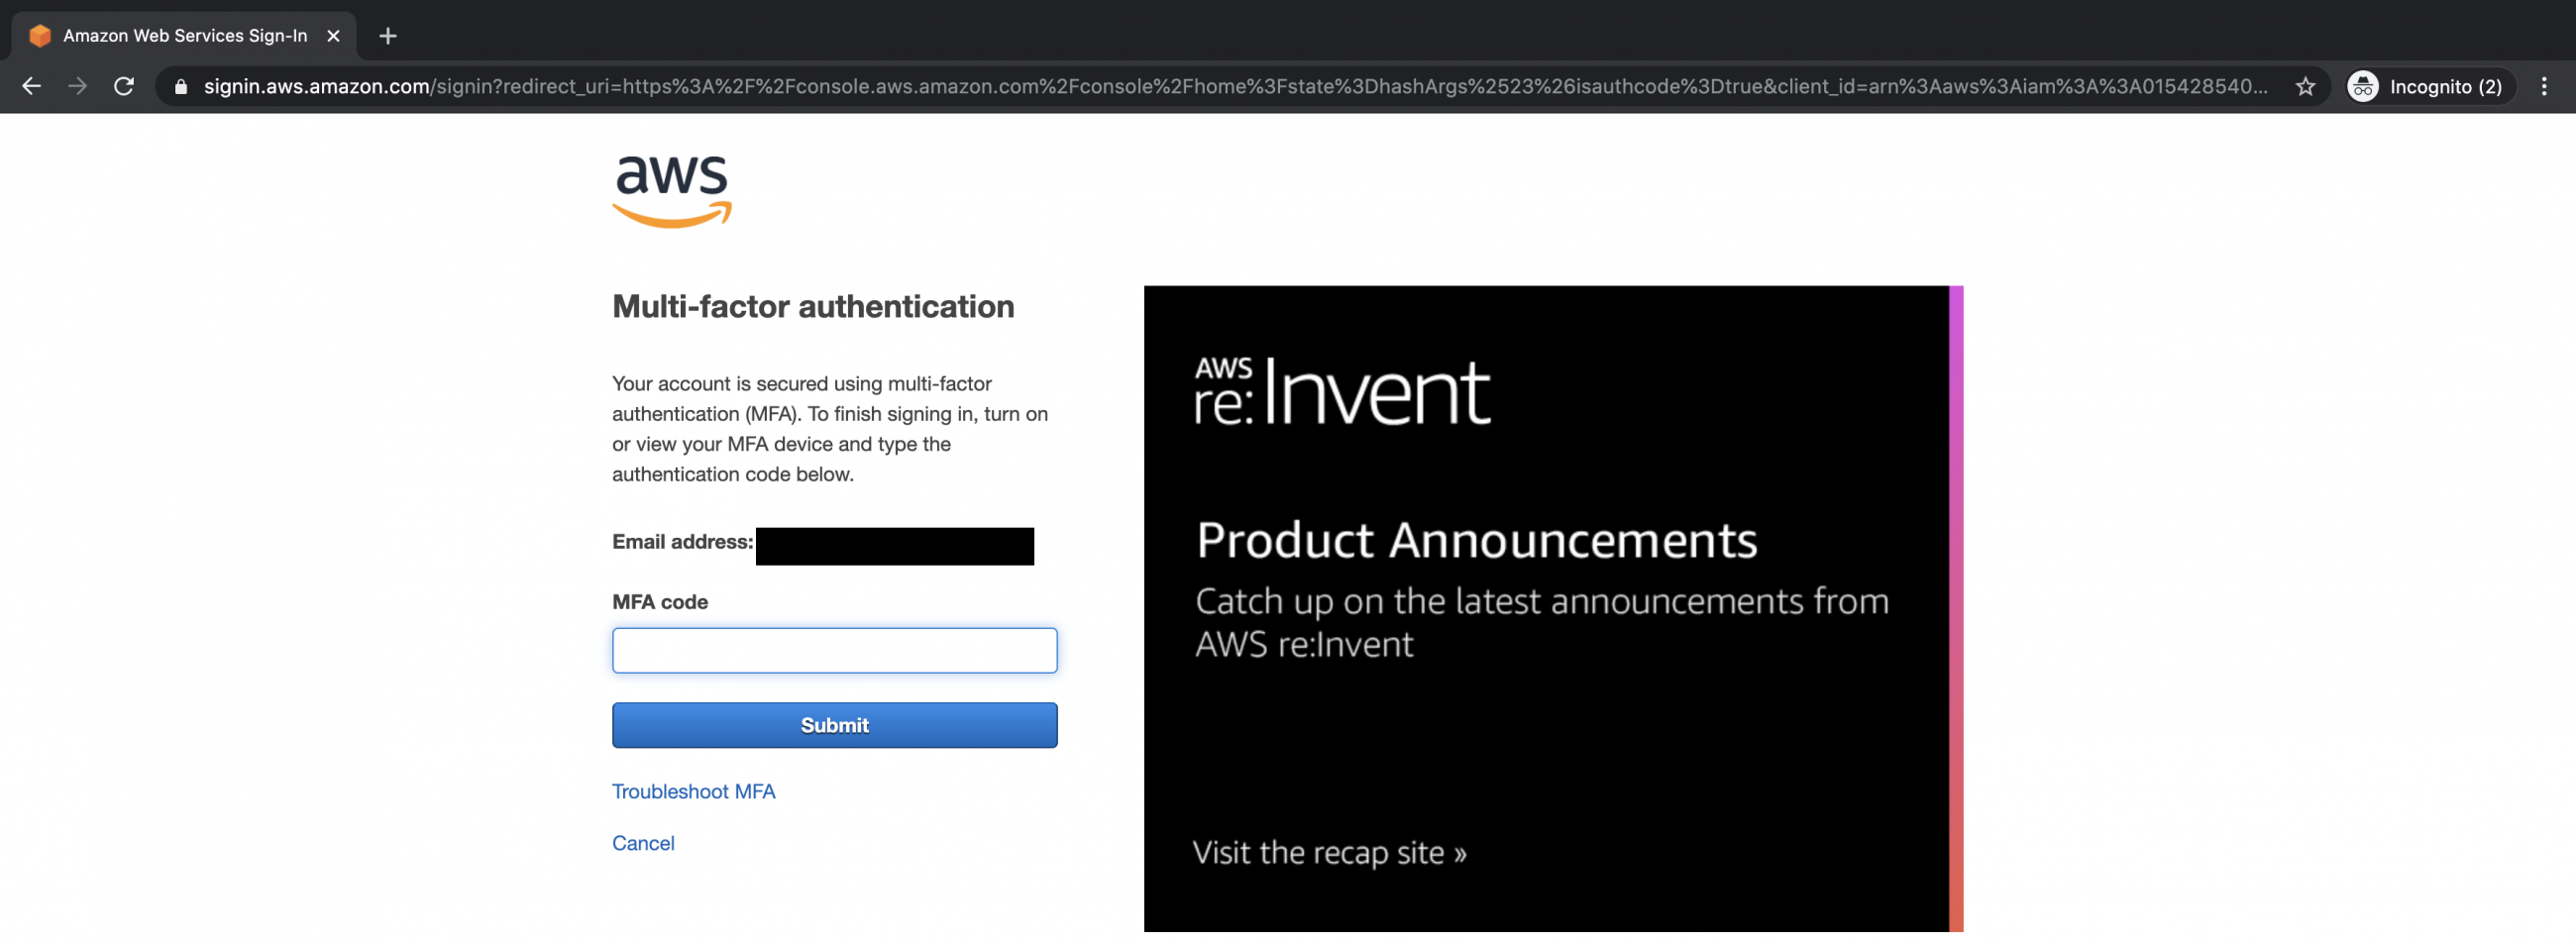
Task: Click the reload page icon
Action: [x=124, y=86]
